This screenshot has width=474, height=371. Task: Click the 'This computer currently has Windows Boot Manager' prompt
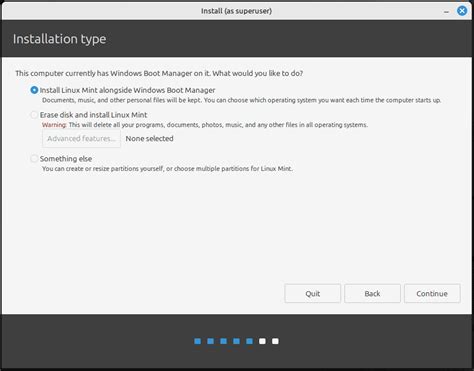click(159, 73)
